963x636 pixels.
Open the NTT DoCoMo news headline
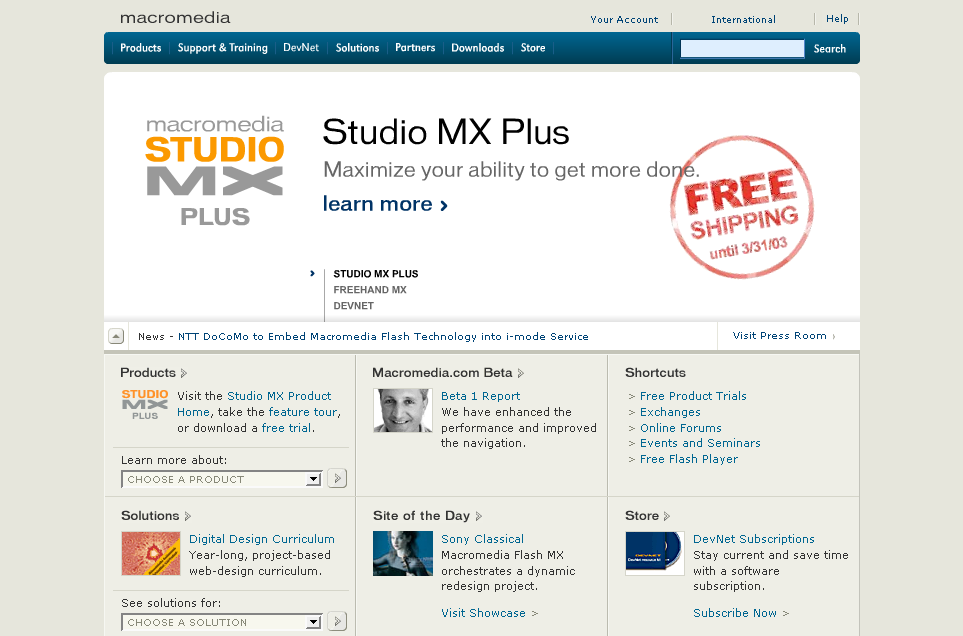(383, 336)
